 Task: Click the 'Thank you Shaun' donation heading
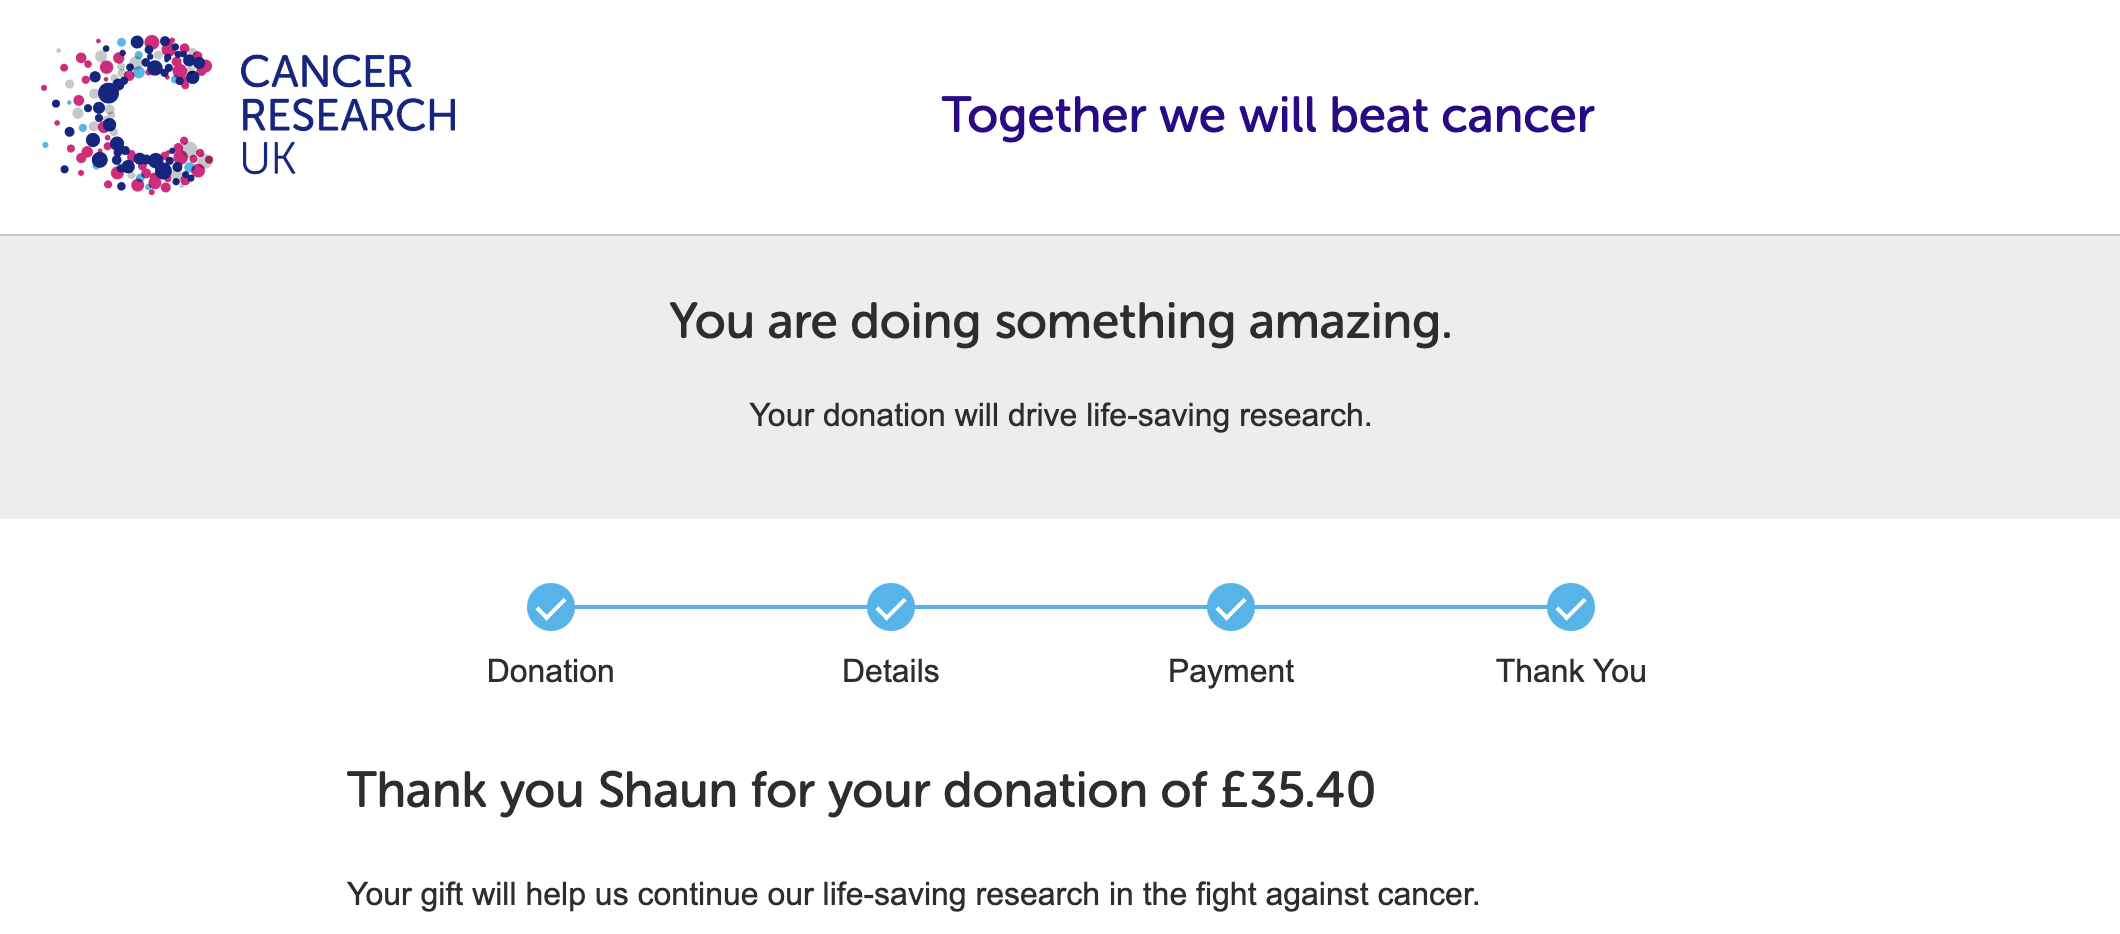click(861, 791)
